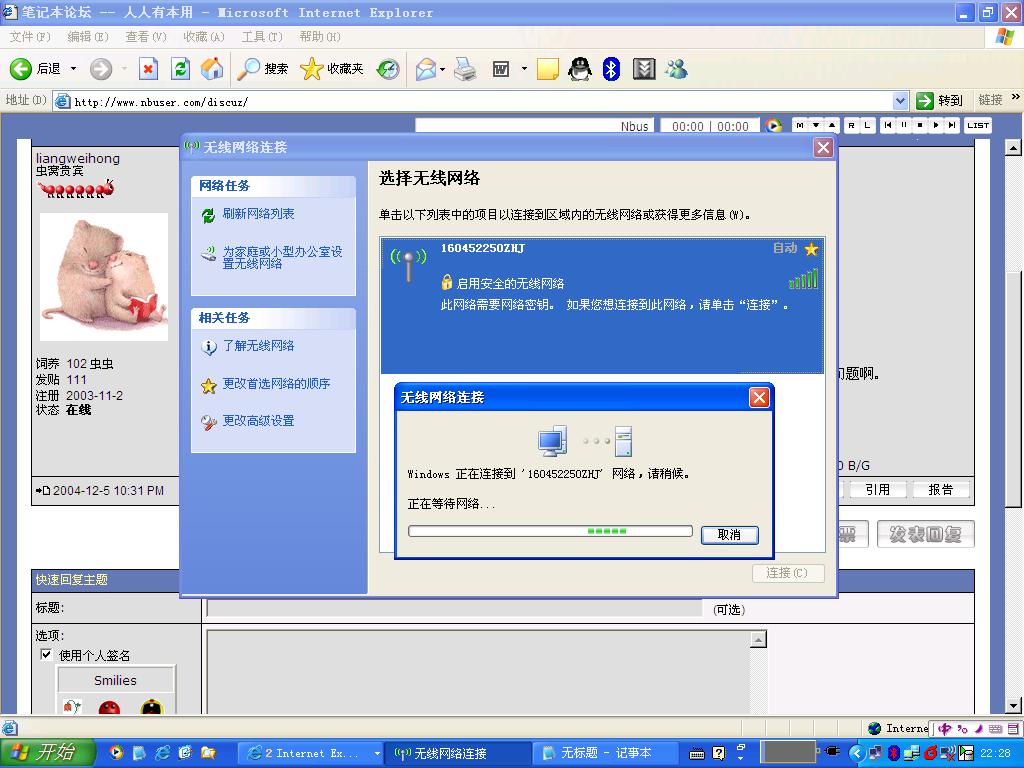The width and height of the screenshot is (1024, 768).
Task: Click the Refresh page toolbar icon
Action: (x=180, y=68)
